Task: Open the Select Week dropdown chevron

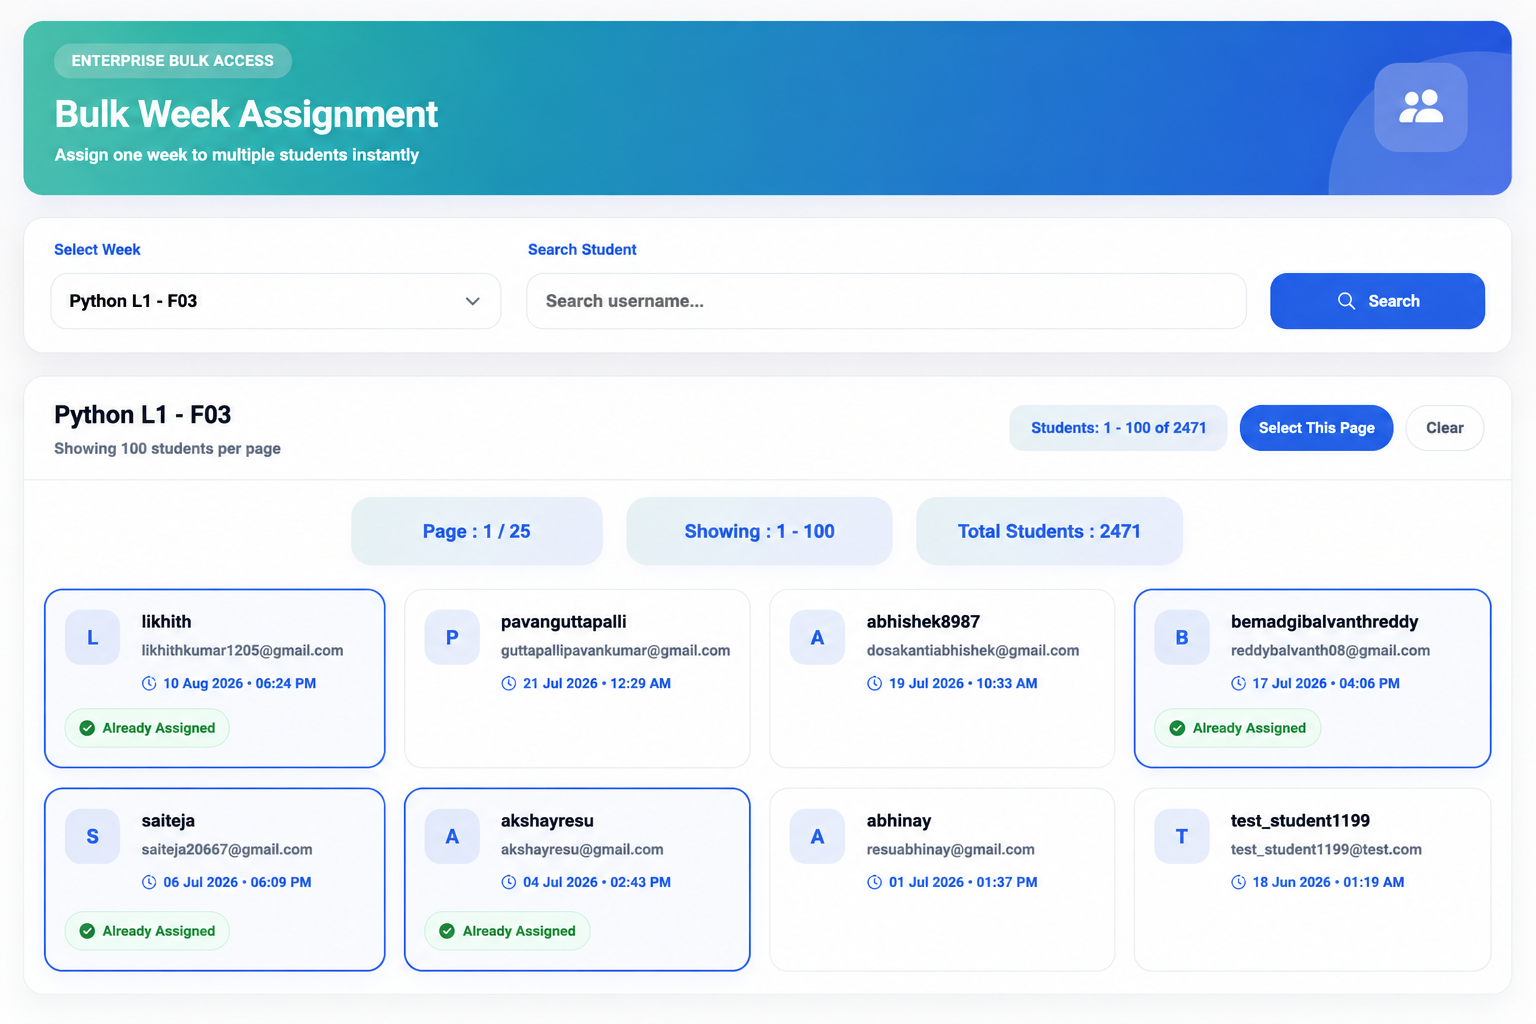Action: [473, 301]
